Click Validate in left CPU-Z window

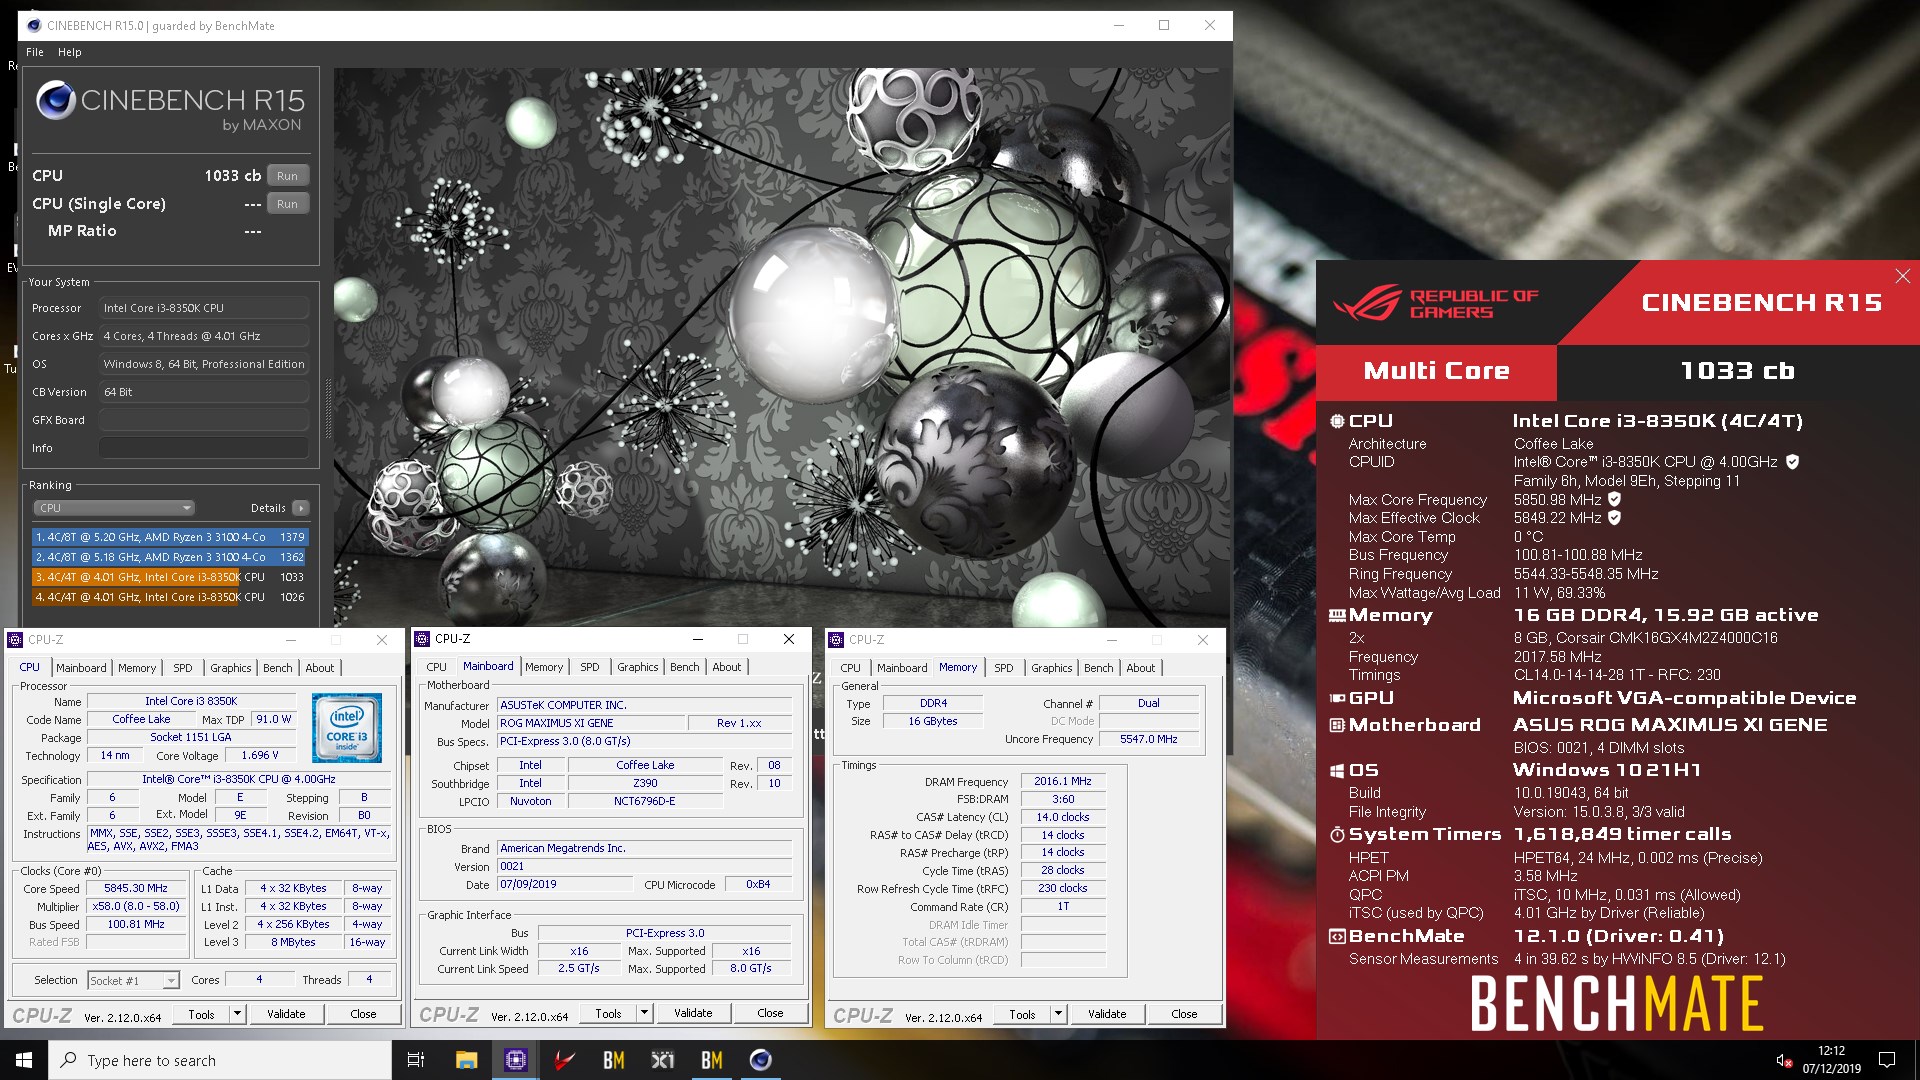(286, 1014)
